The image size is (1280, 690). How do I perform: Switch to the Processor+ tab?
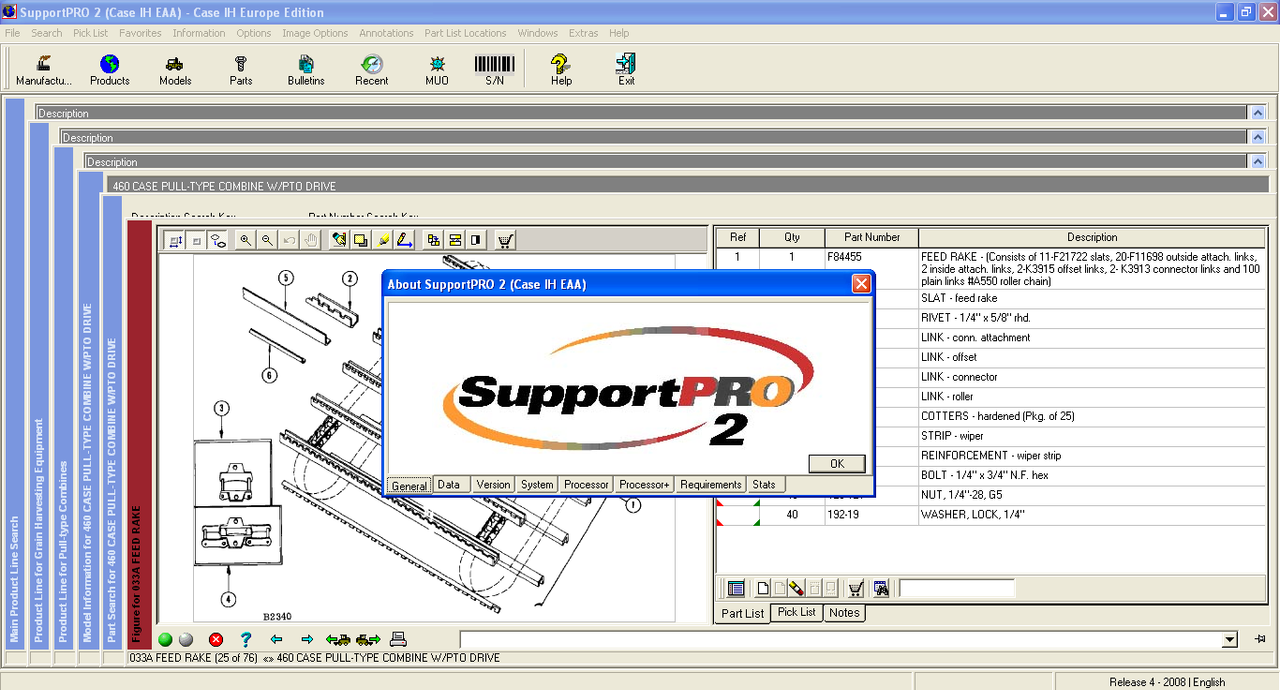[x=644, y=484]
